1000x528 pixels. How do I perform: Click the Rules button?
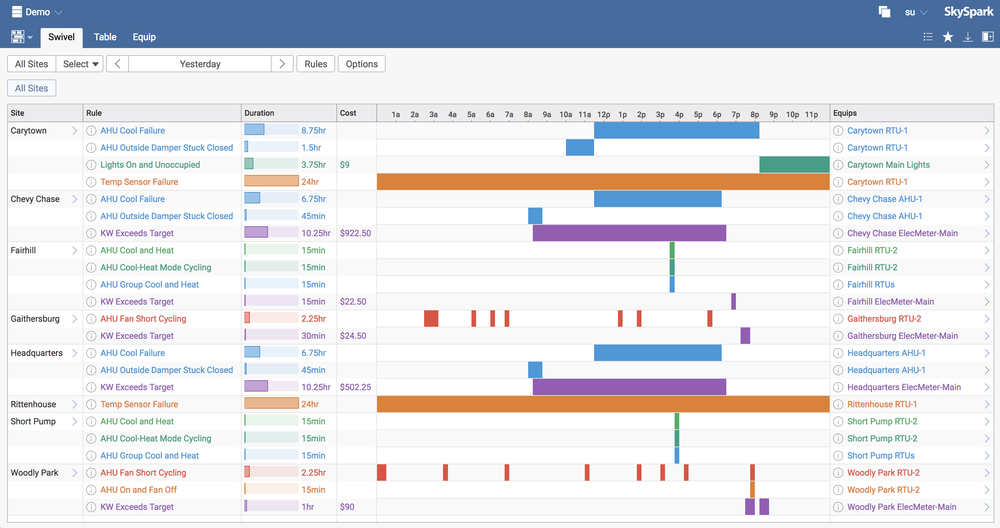(316, 64)
